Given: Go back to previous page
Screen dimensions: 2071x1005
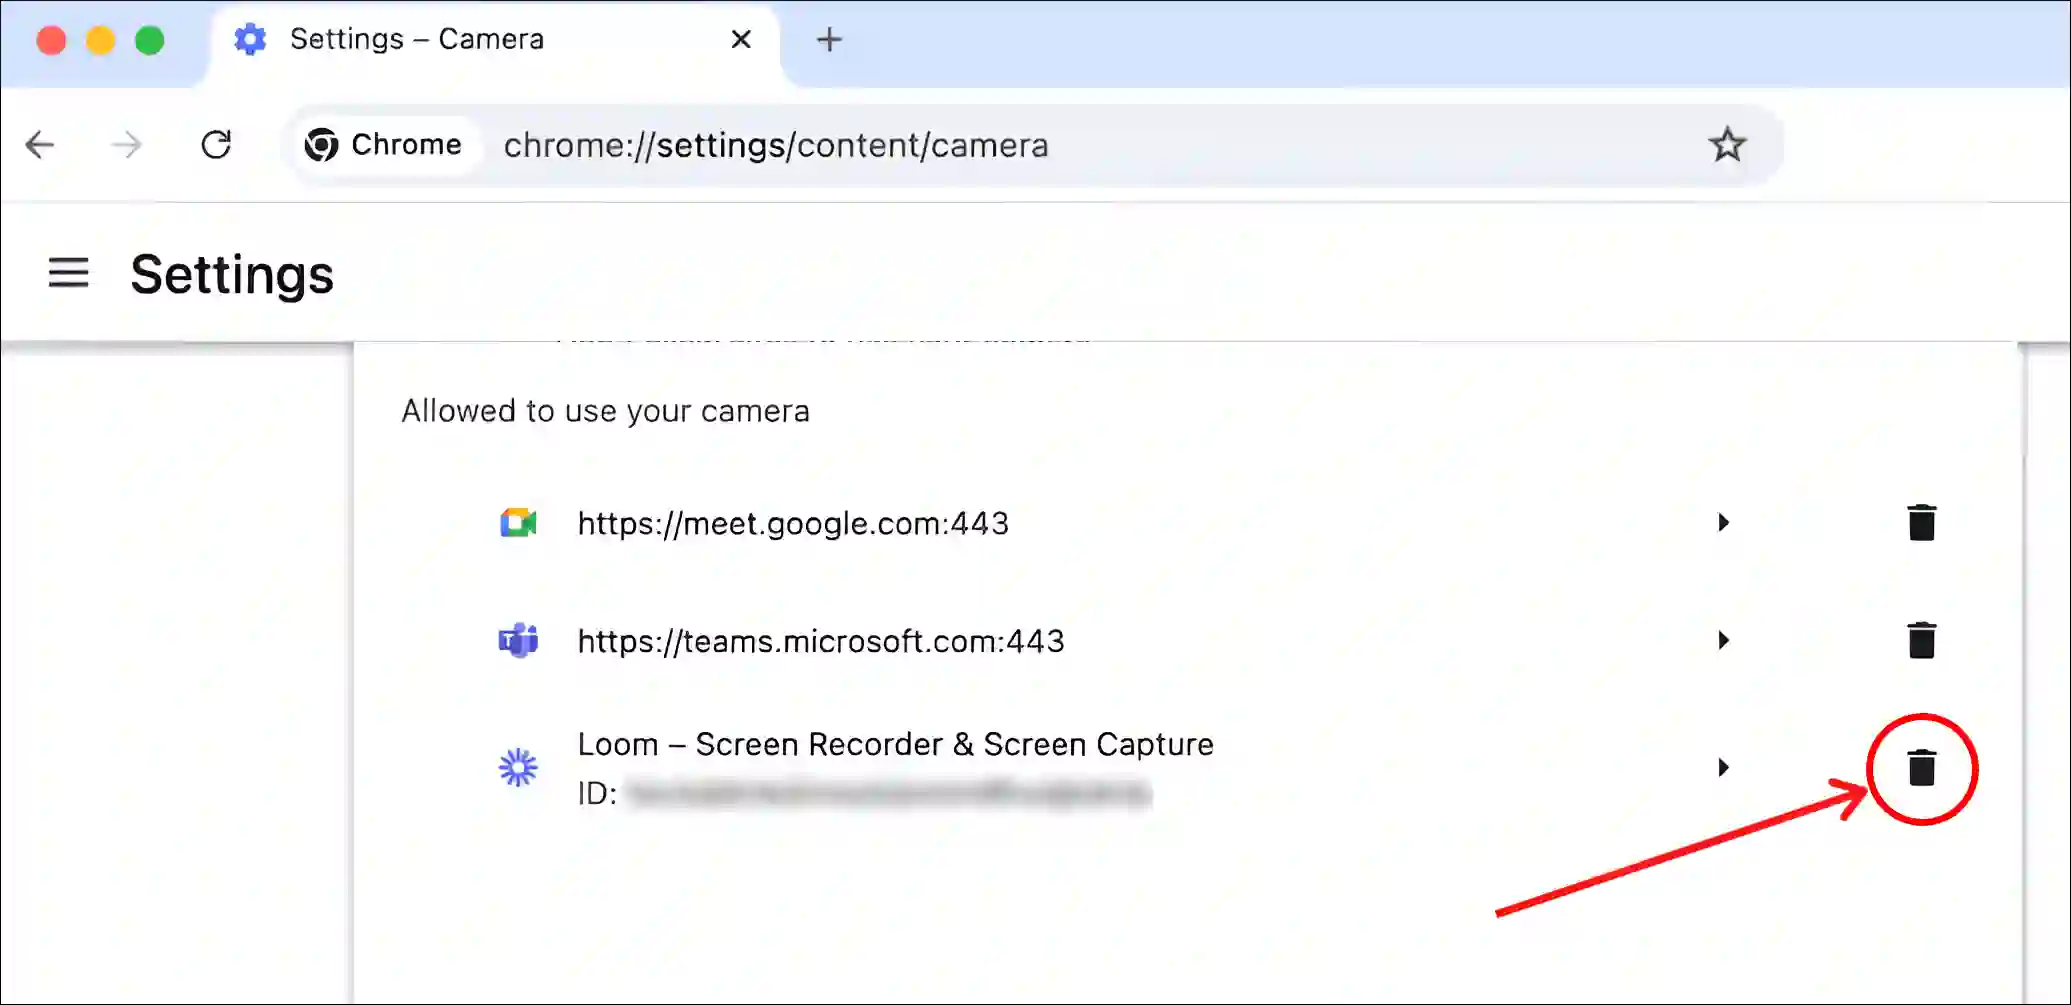Looking at the screenshot, I should pos(40,145).
